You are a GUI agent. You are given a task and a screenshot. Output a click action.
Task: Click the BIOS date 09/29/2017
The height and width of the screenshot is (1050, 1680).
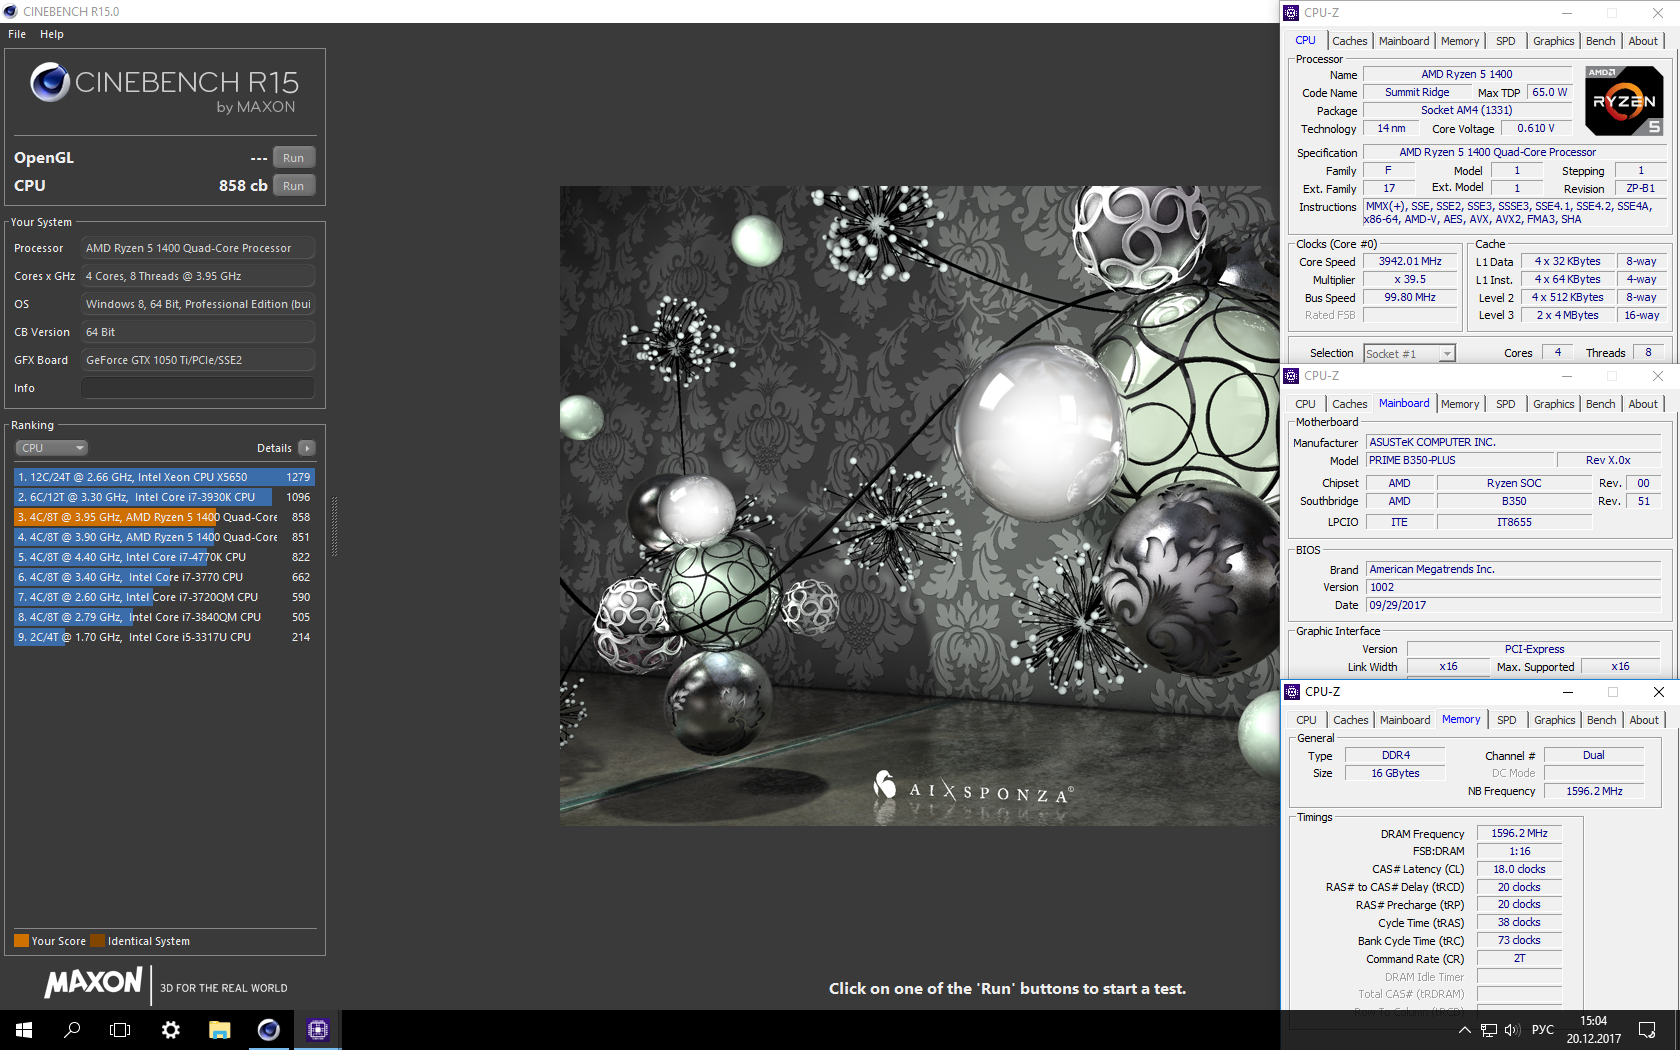click(x=1514, y=605)
